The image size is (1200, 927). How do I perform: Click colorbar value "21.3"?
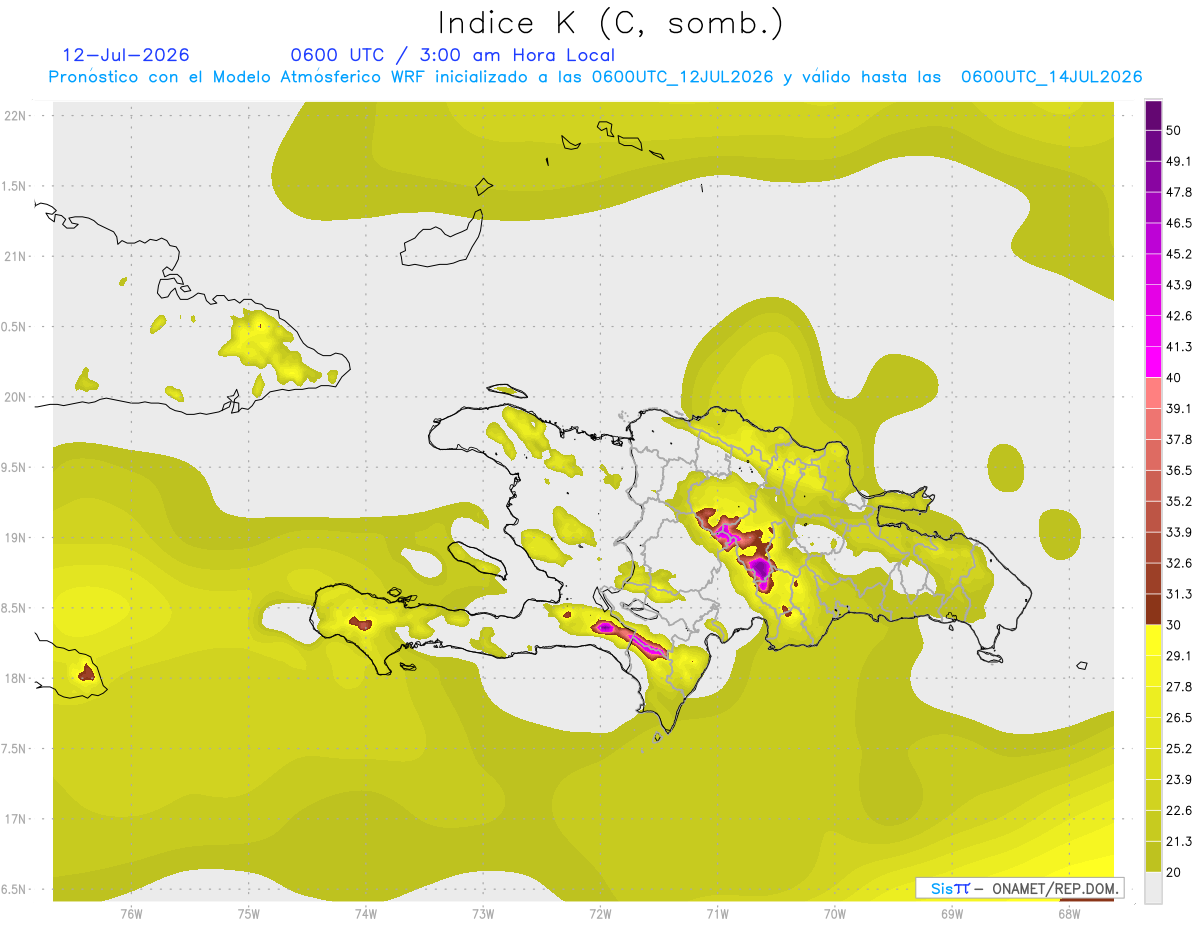point(1179,842)
